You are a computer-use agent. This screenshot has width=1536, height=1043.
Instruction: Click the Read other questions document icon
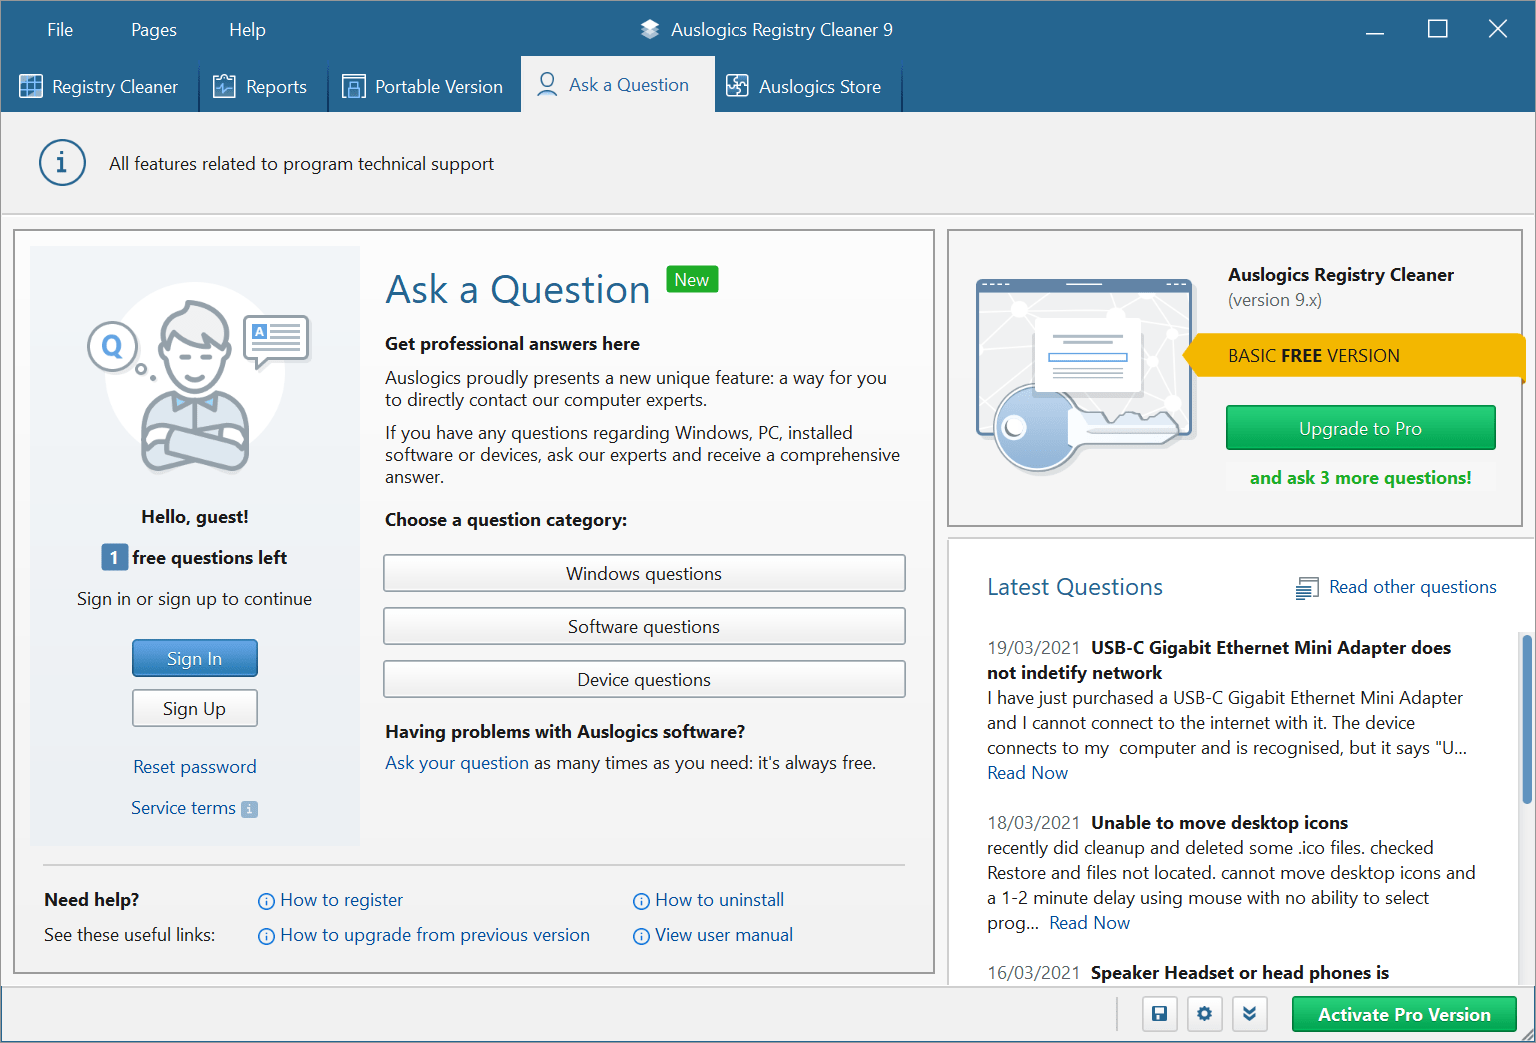click(1307, 588)
